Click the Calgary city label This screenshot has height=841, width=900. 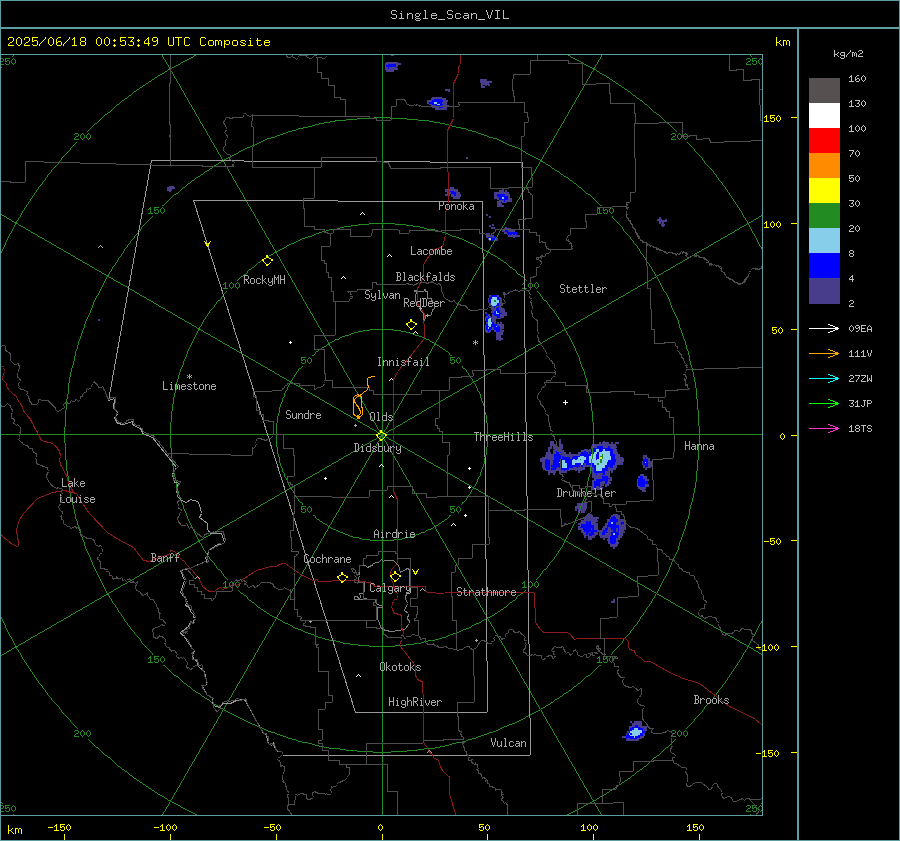click(x=390, y=588)
